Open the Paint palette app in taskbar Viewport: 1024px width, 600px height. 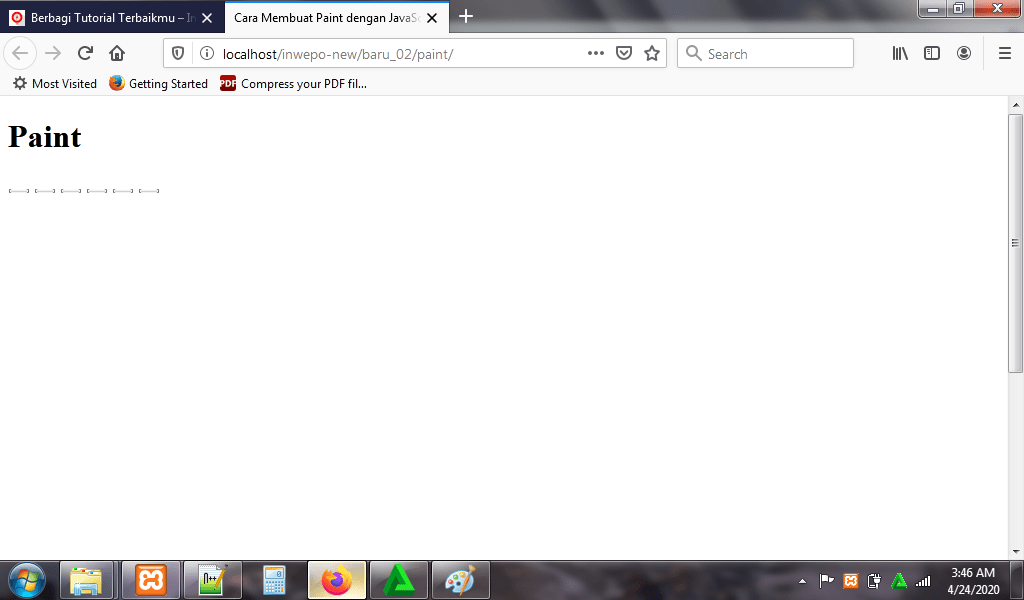pyautogui.click(x=460, y=580)
